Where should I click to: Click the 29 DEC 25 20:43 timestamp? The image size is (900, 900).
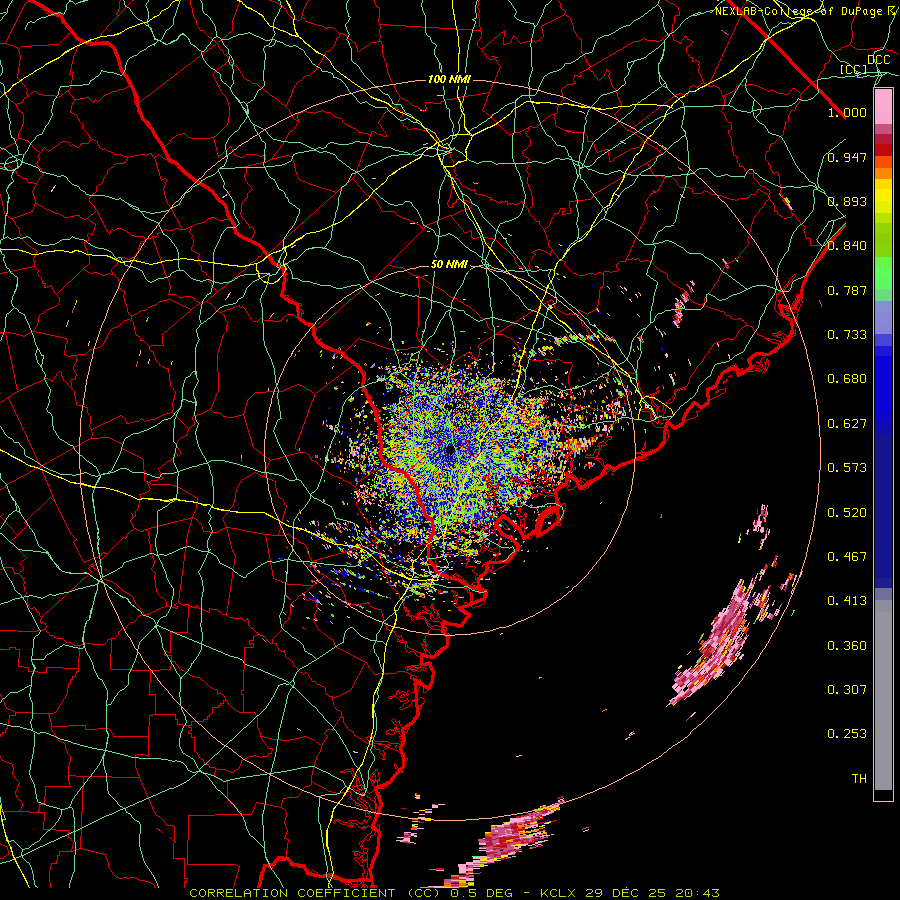tap(653, 893)
